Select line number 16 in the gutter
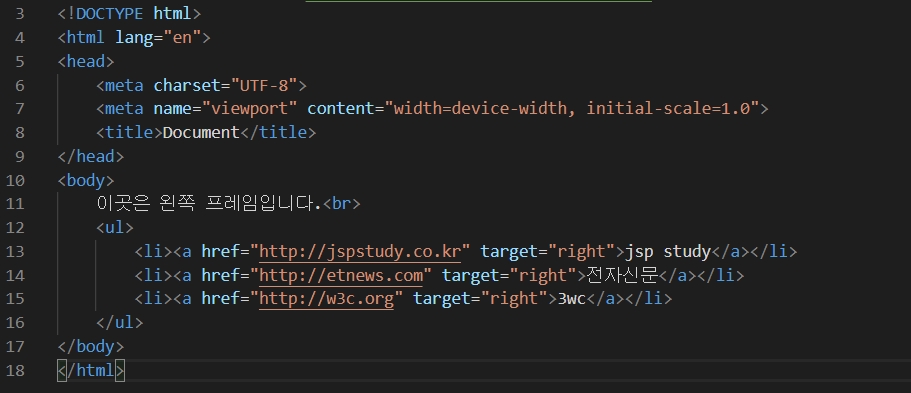This screenshot has height=393, width=911. 15,322
